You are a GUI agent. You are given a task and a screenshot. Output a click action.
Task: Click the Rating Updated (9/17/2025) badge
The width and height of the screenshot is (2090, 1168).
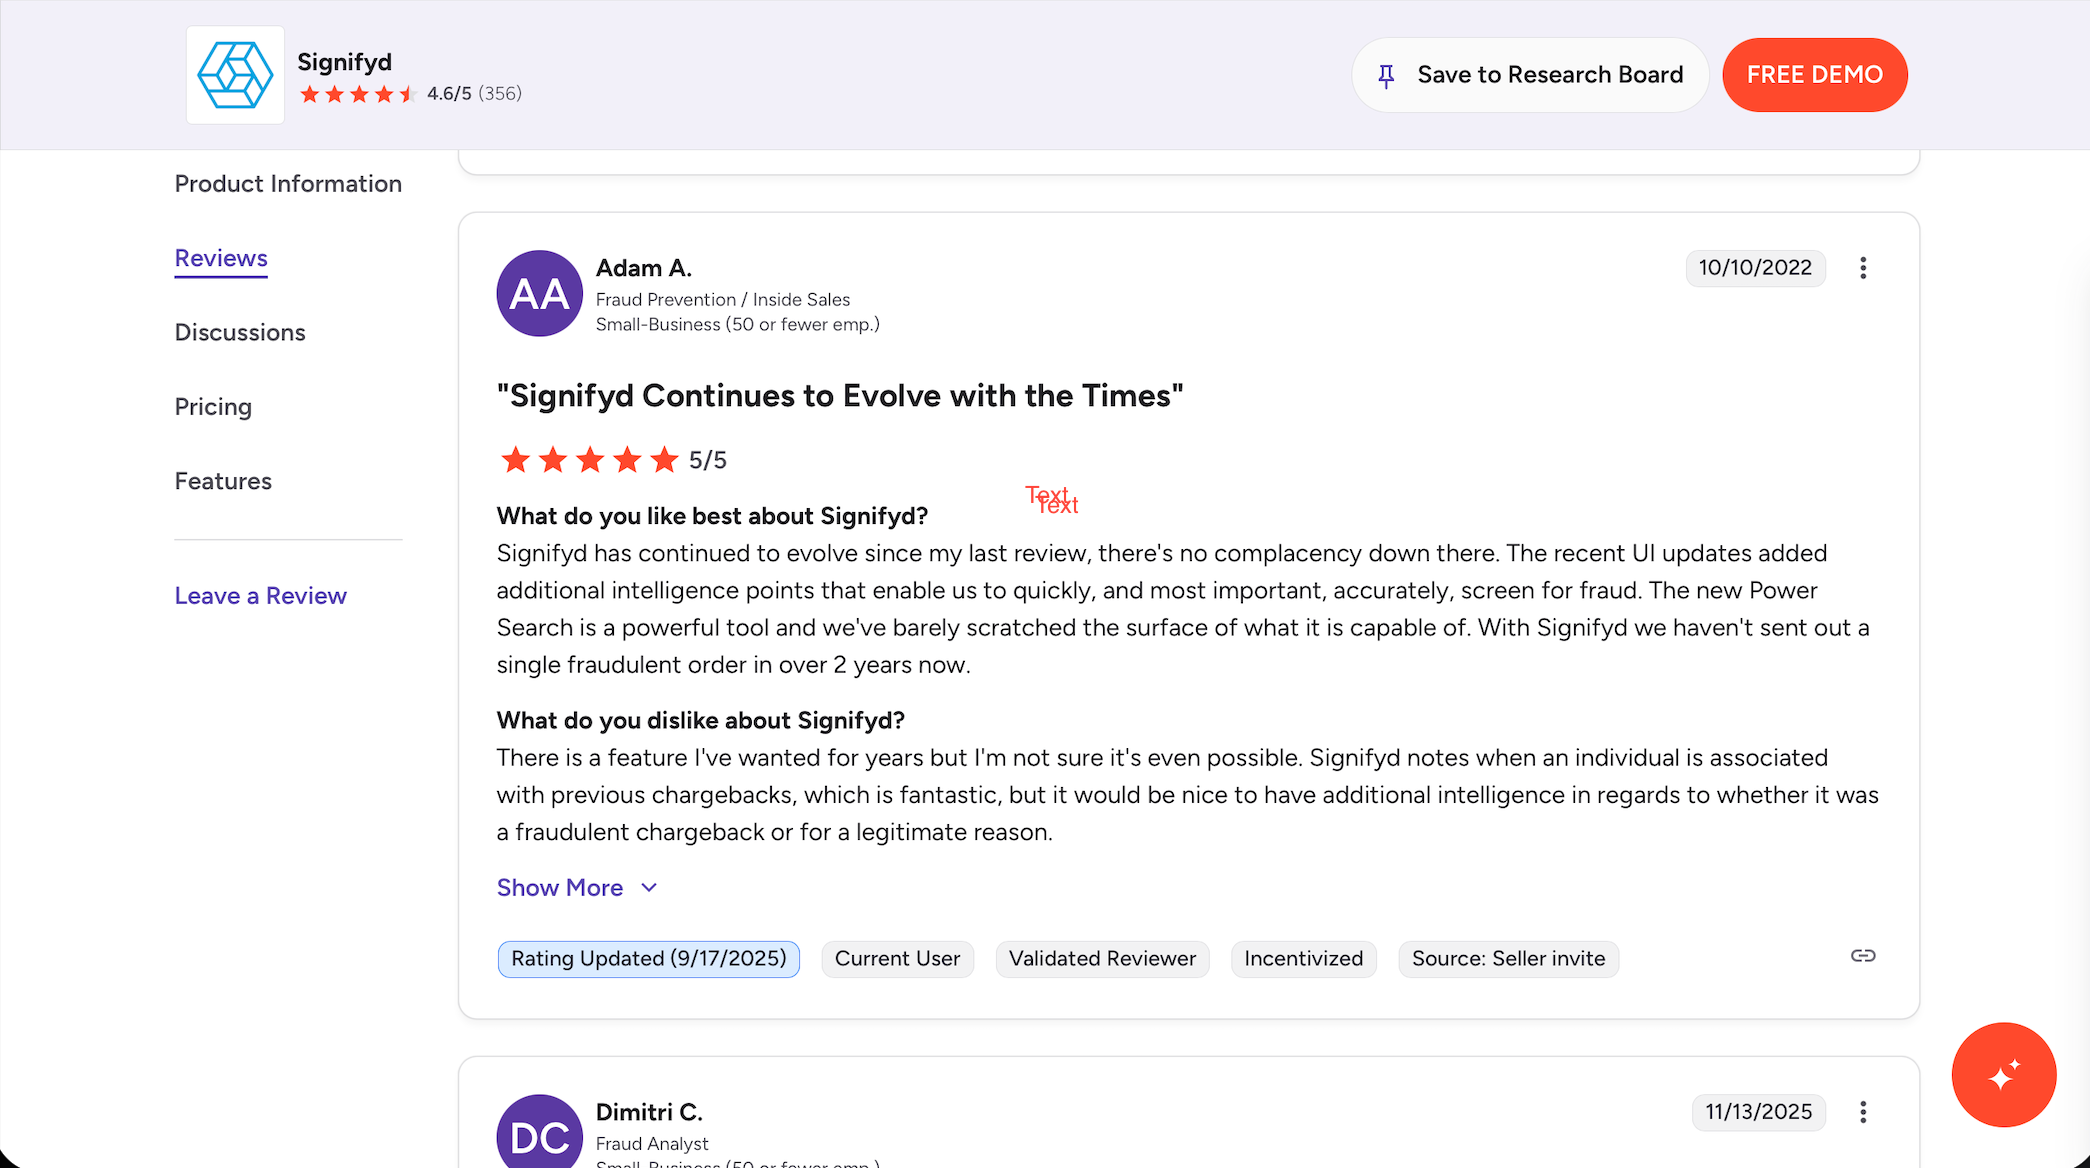point(648,959)
